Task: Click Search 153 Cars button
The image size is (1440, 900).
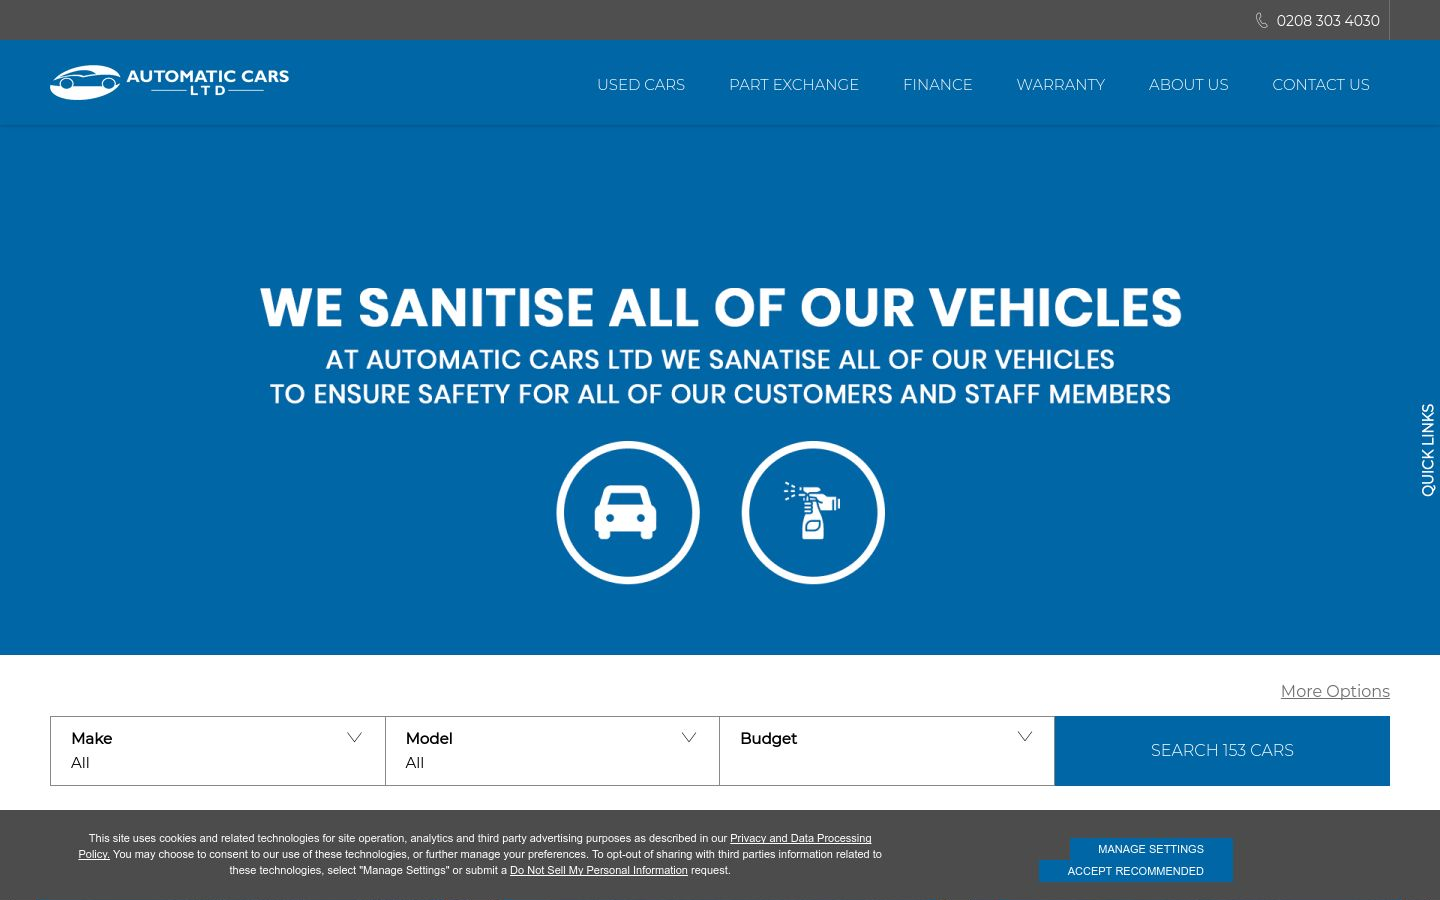Action: [x=1222, y=751]
